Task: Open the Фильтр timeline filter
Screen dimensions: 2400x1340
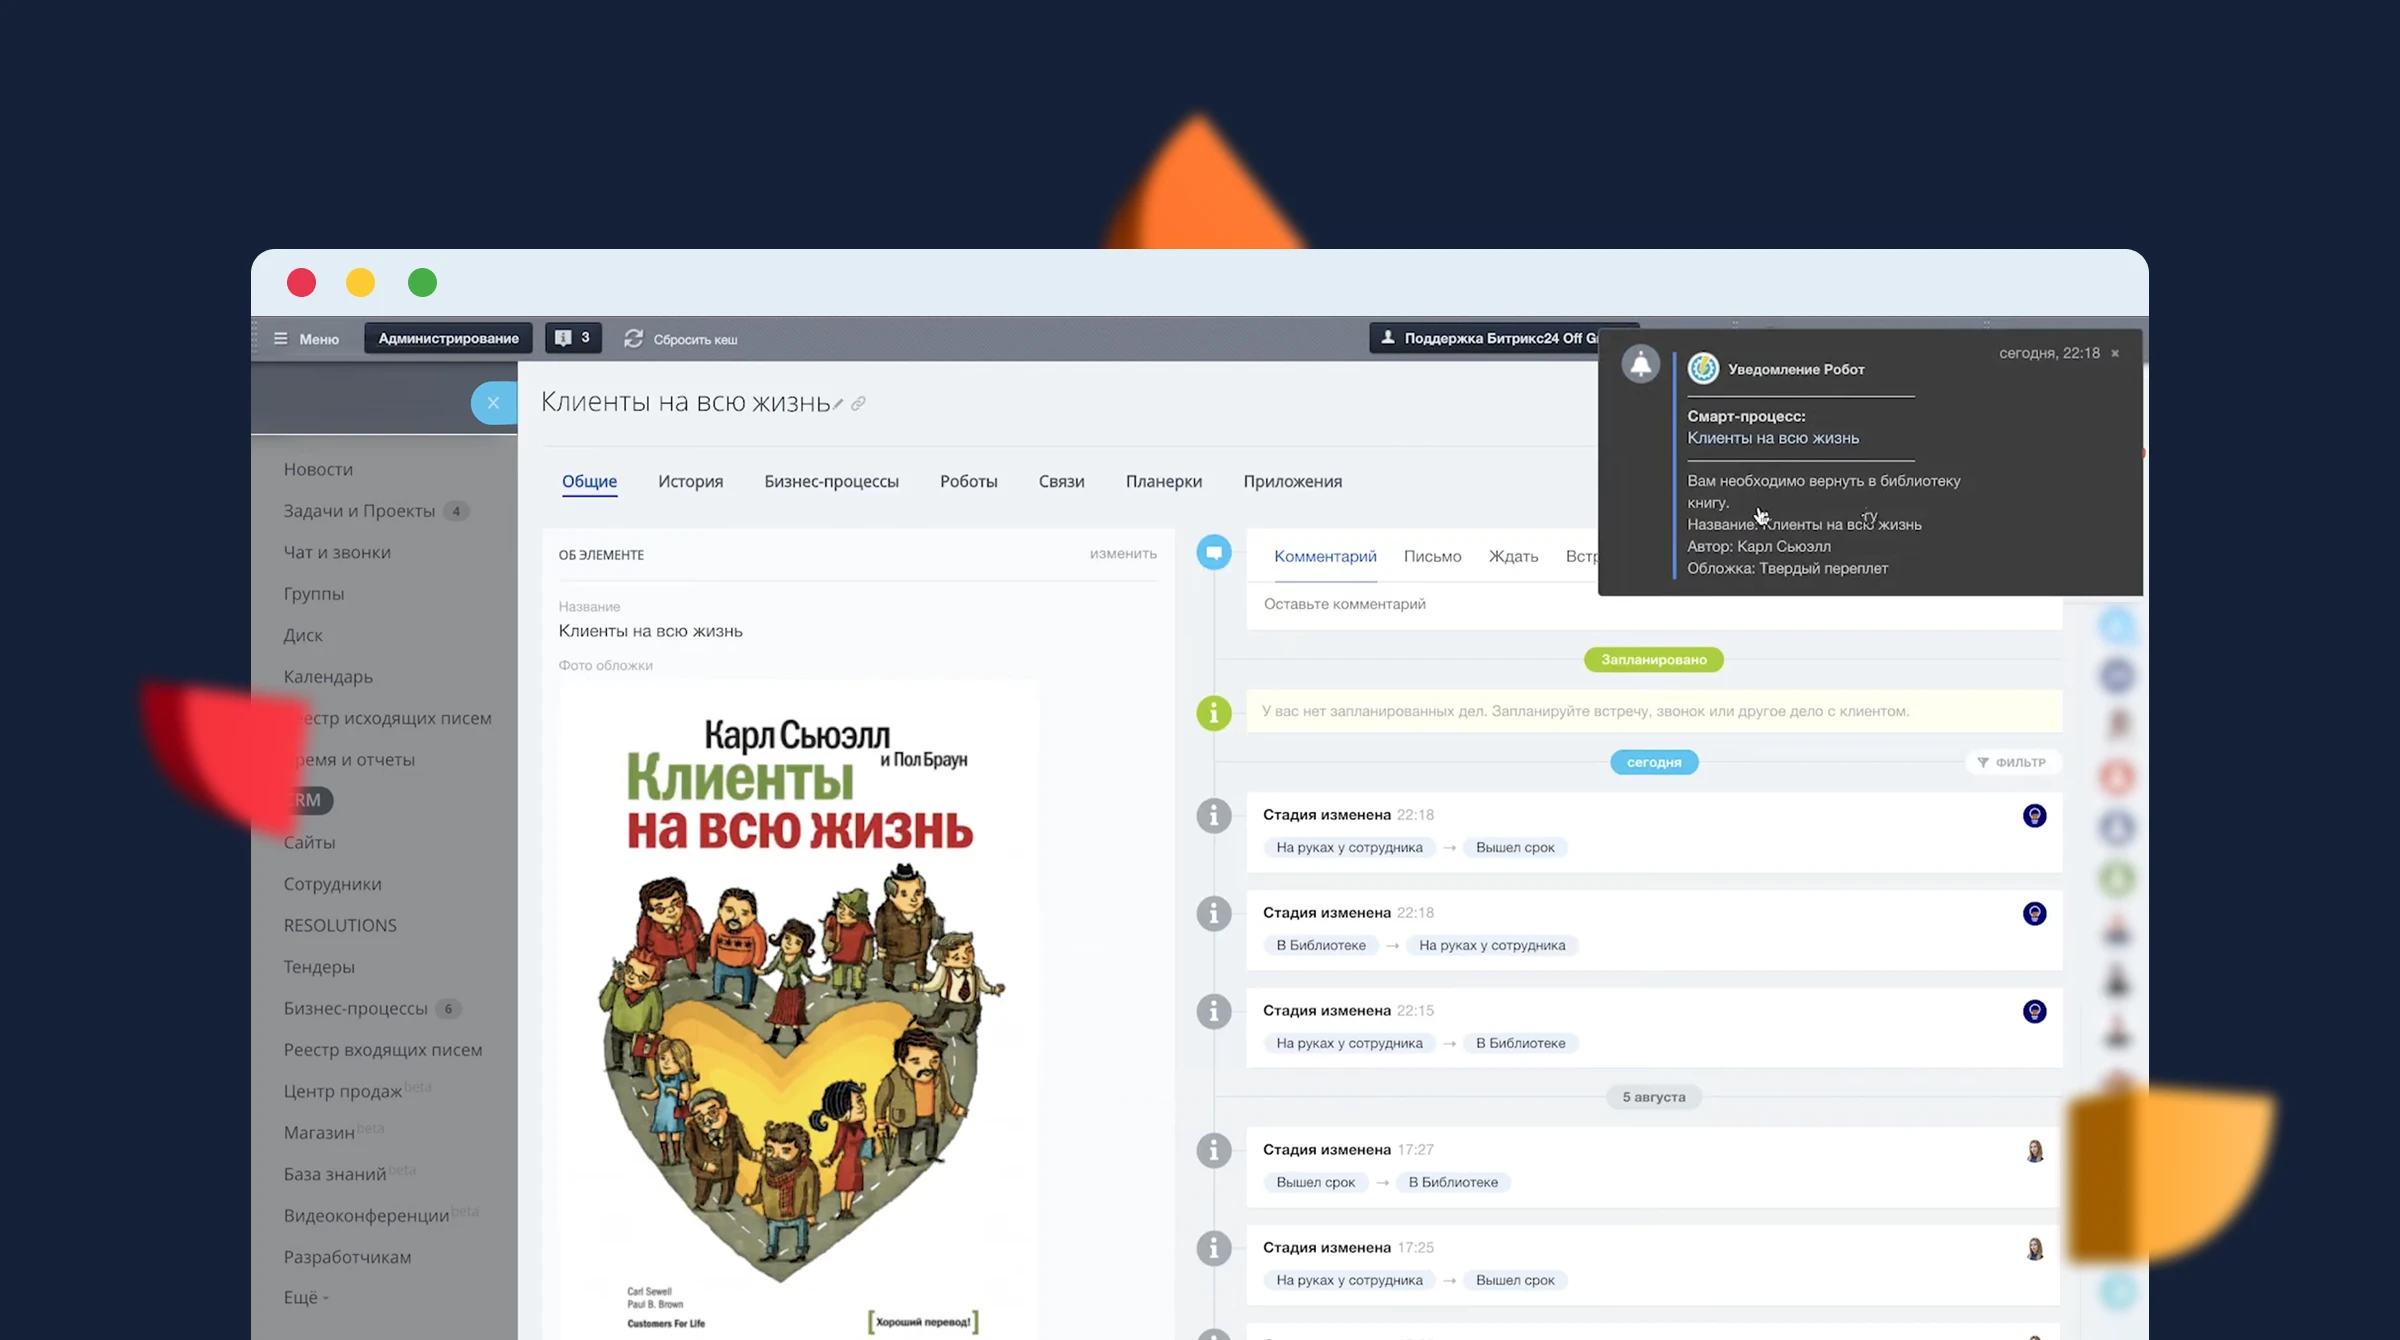Action: [x=2012, y=762]
